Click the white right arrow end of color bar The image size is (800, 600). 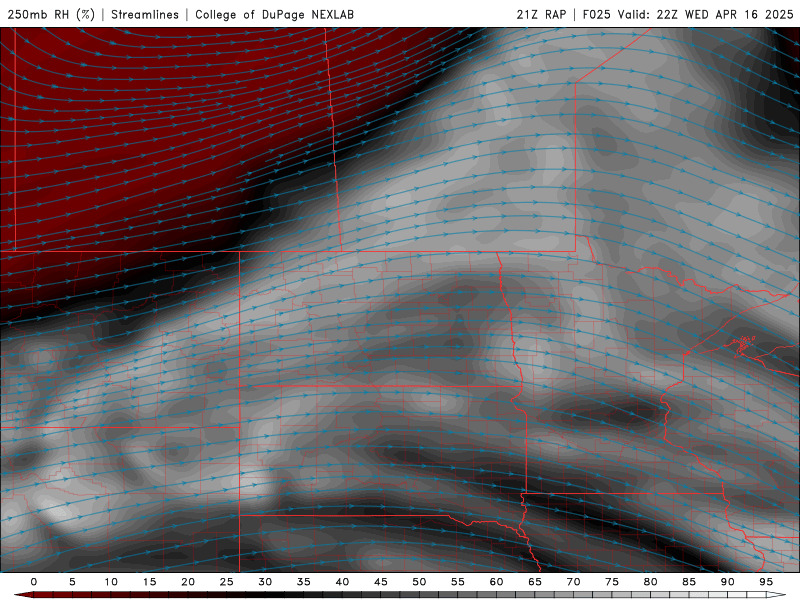777,595
